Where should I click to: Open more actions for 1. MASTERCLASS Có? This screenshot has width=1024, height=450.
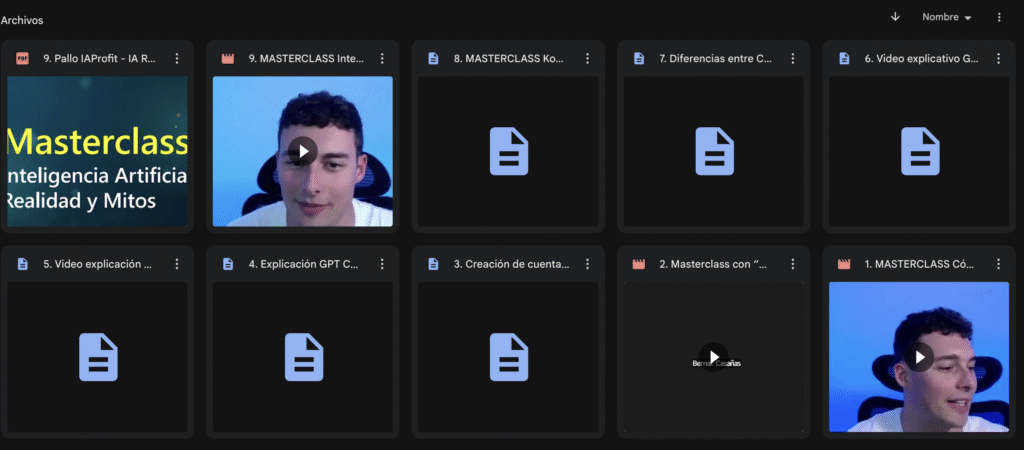[999, 264]
